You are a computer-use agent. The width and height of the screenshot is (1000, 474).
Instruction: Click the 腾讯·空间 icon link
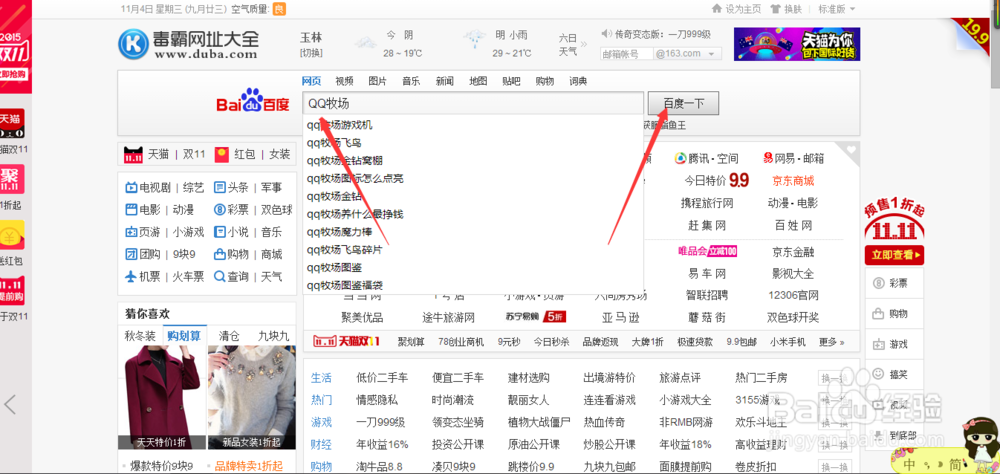tap(706, 158)
